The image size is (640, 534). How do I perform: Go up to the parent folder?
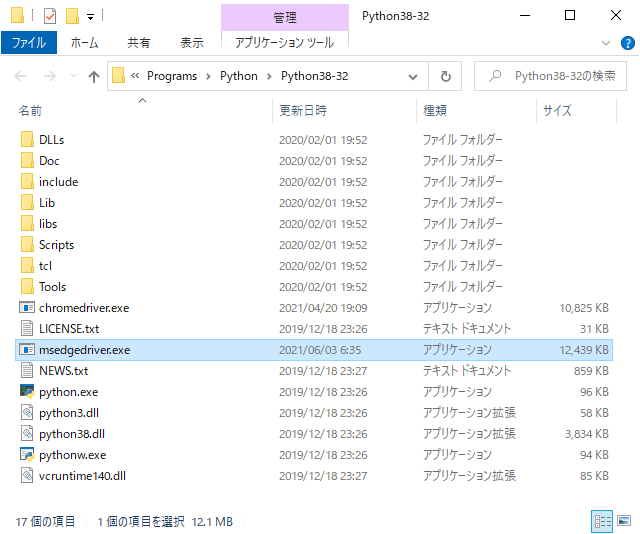pos(94,76)
